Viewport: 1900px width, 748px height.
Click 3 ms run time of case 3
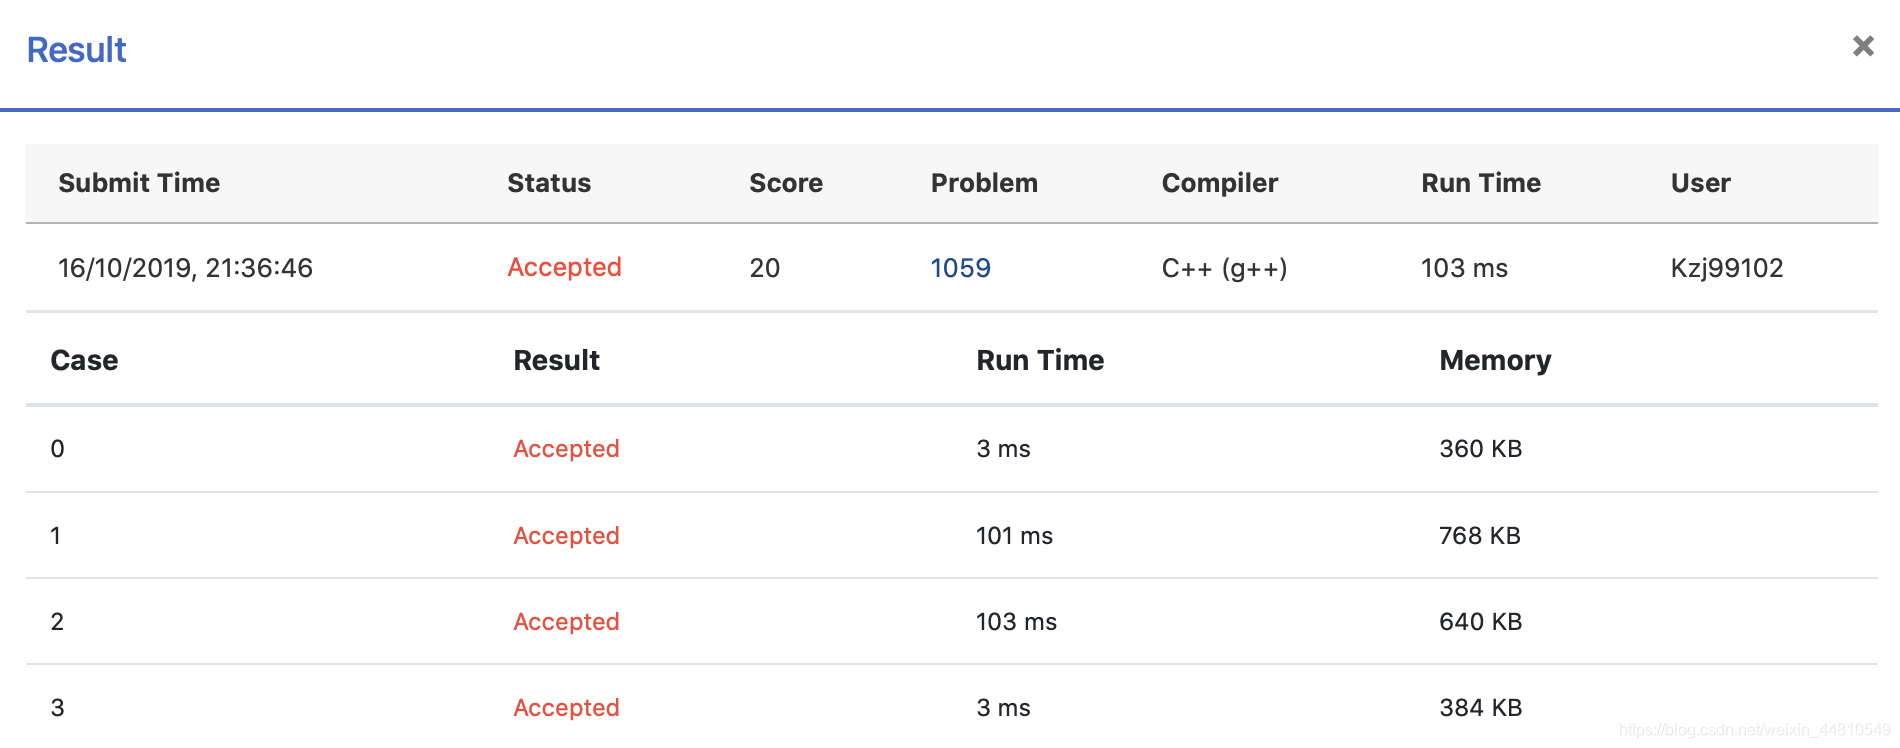coord(1003,708)
